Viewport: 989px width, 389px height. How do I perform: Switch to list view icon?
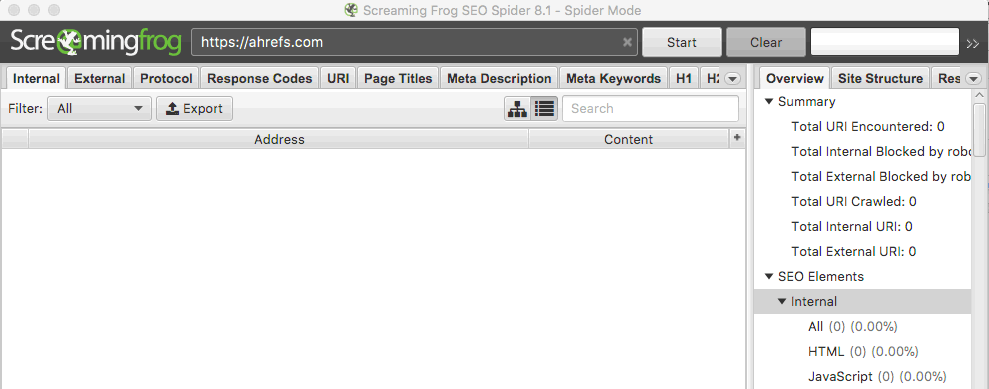(544, 108)
